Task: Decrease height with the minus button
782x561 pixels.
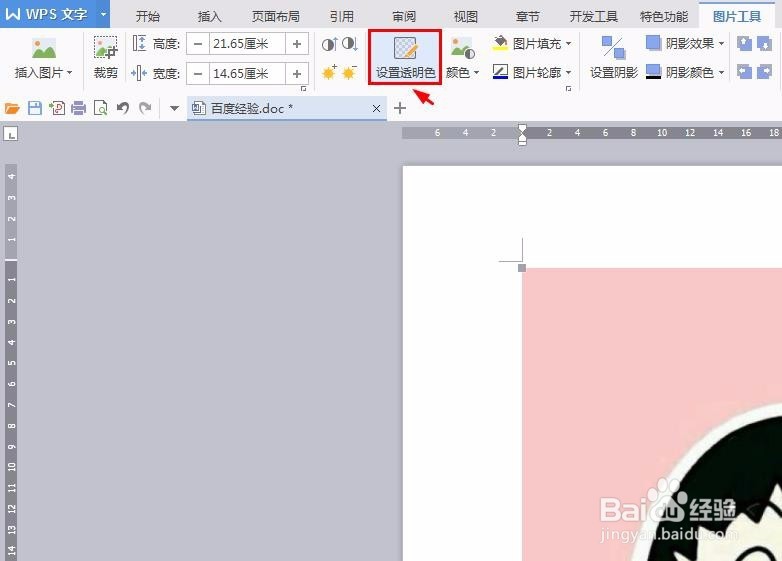Action: pyautogui.click(x=198, y=44)
